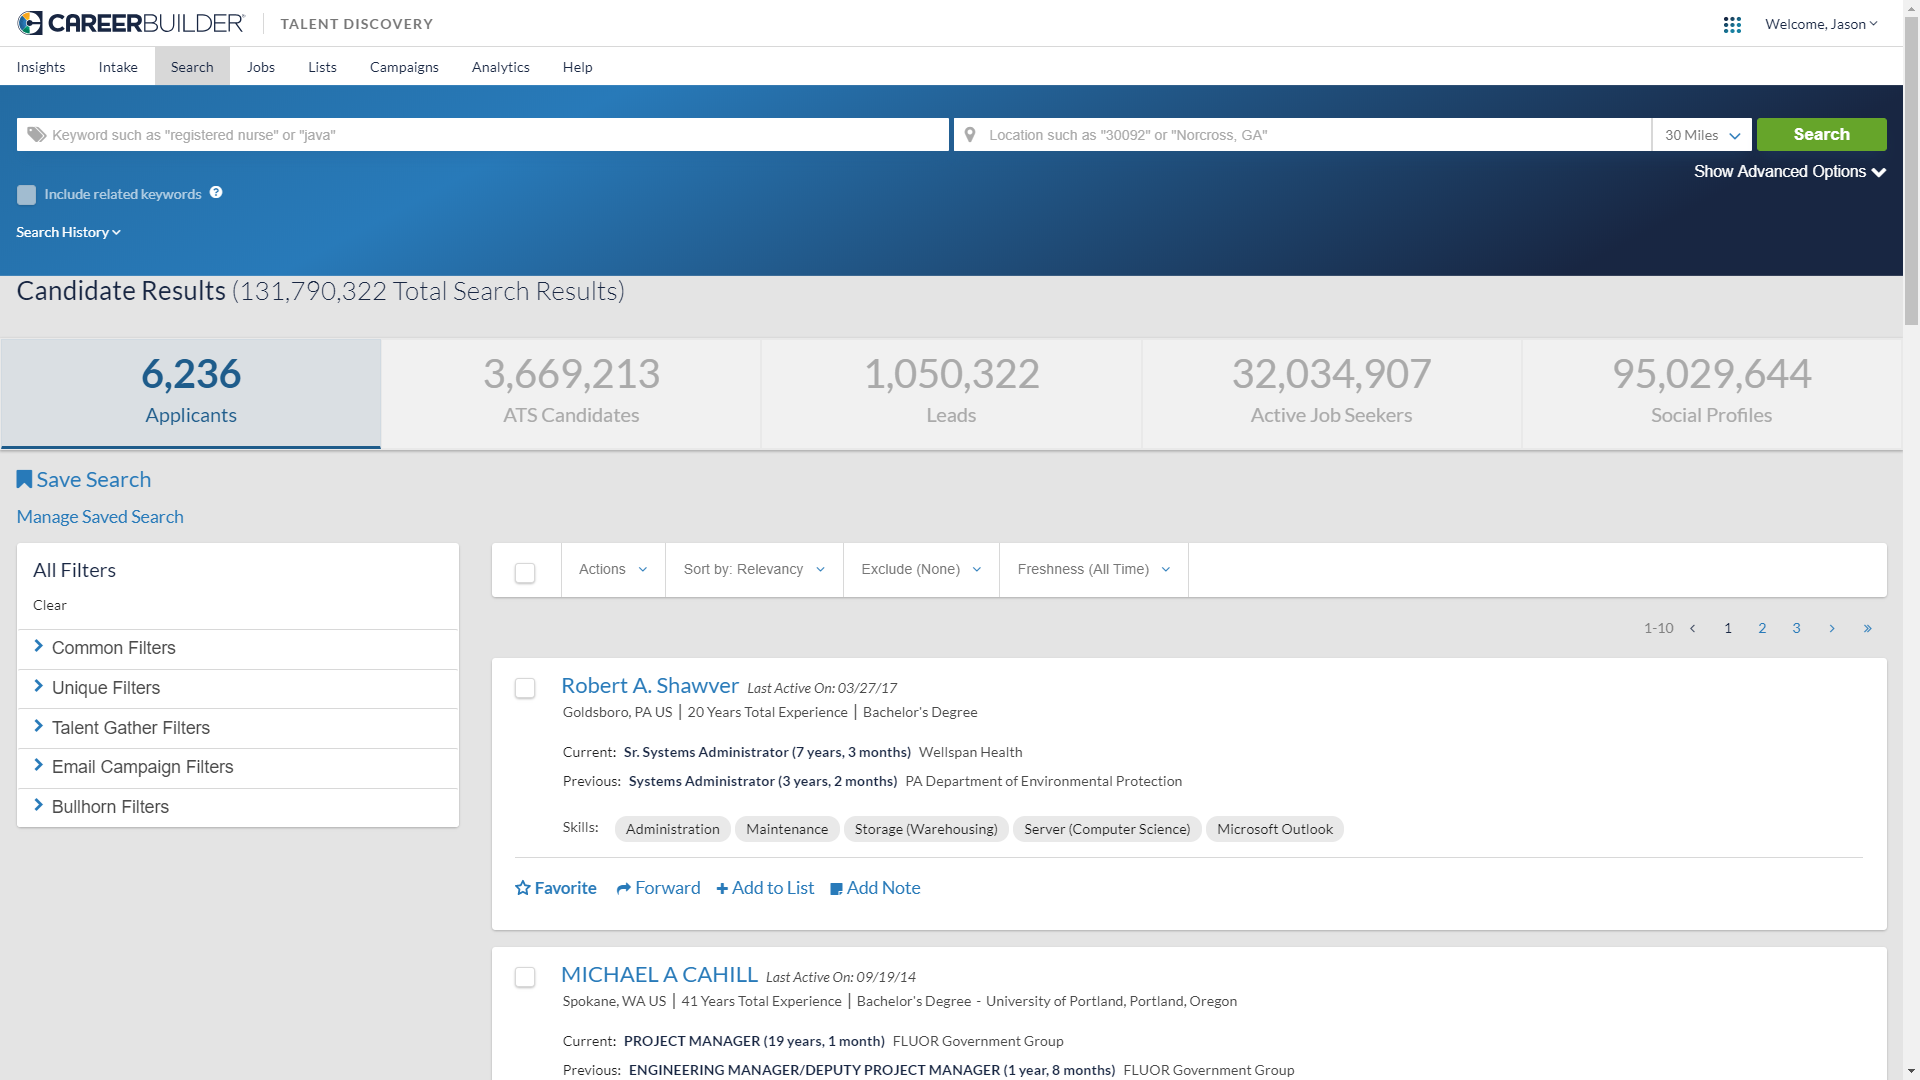
Task: Switch to the ATS Candidates tab
Action: [x=571, y=393]
